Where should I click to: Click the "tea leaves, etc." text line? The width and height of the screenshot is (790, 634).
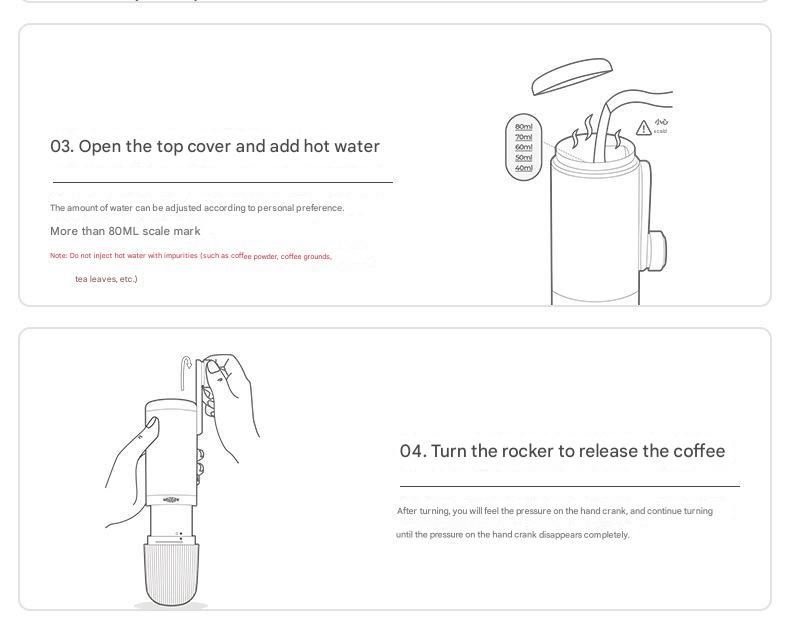[x=106, y=279]
